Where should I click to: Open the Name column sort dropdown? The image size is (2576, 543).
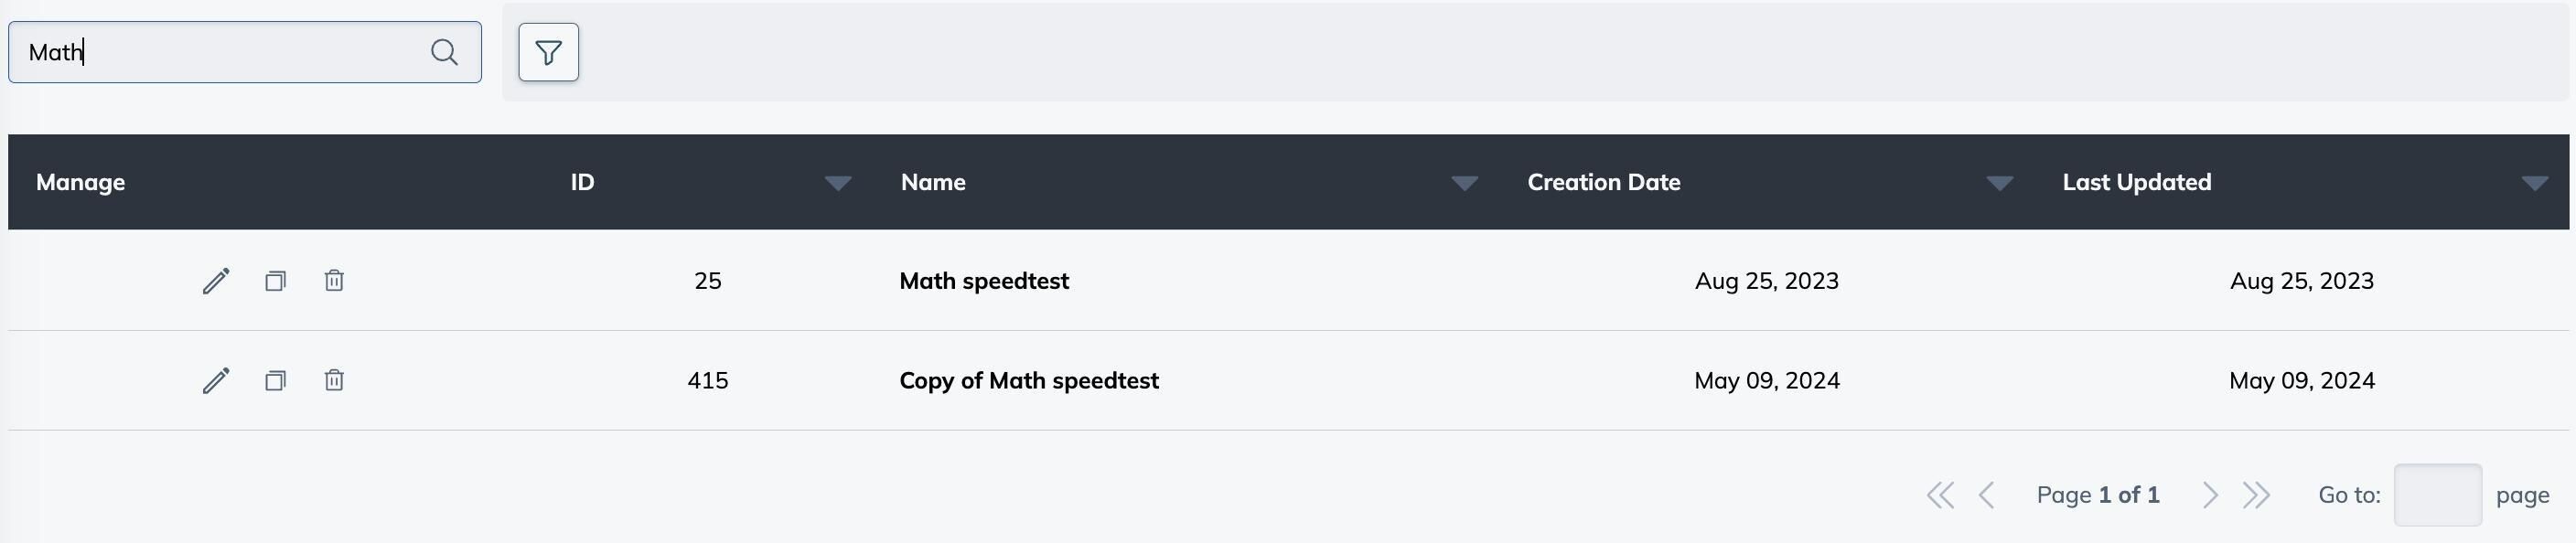(1464, 183)
